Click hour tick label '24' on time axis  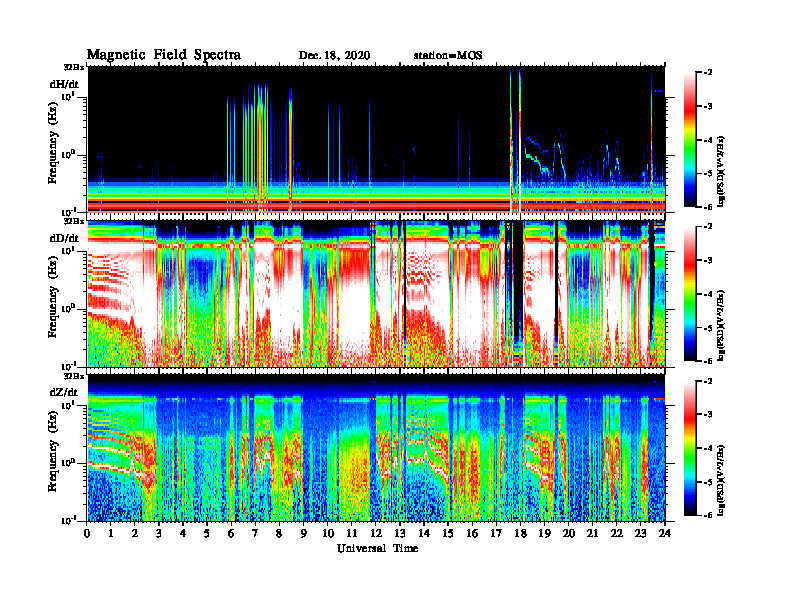click(x=665, y=534)
